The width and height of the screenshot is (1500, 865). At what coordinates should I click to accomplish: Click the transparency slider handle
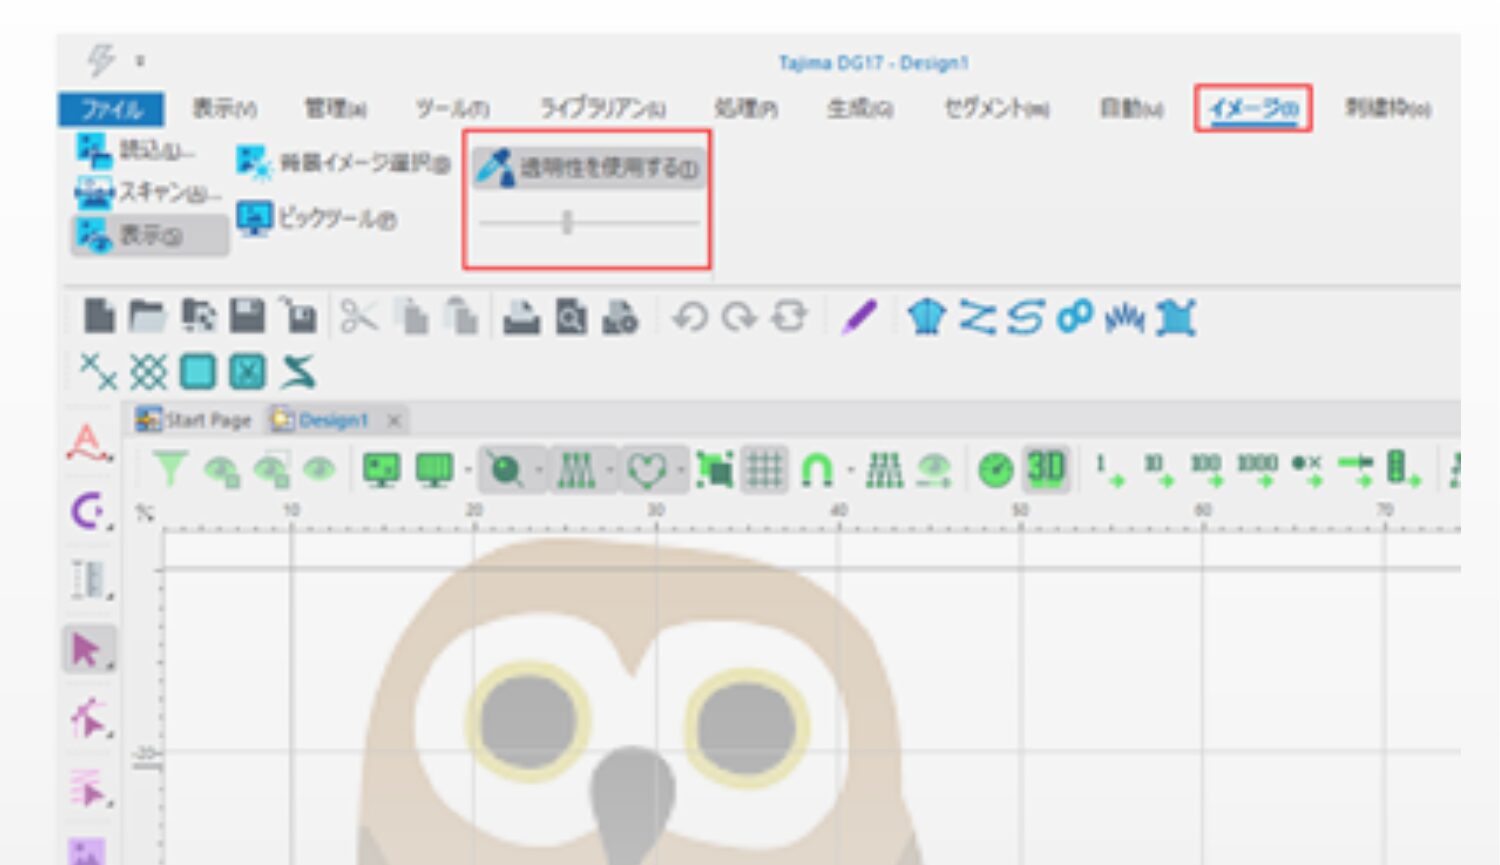pyautogui.click(x=567, y=222)
